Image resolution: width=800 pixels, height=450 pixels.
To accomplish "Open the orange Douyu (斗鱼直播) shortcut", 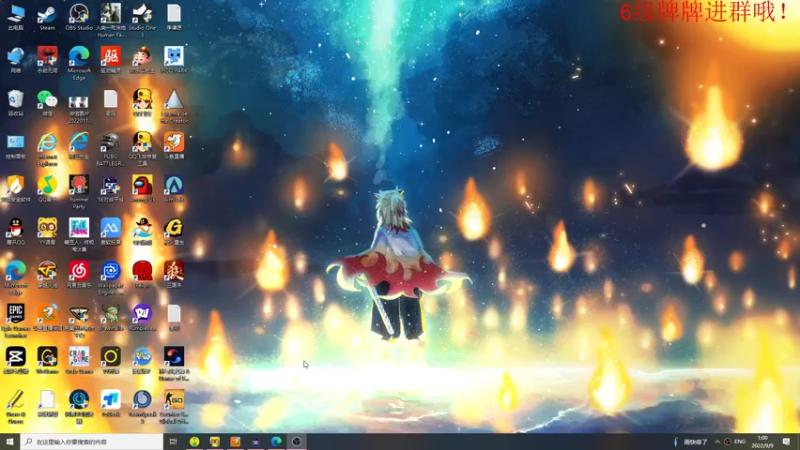I will tap(174, 146).
